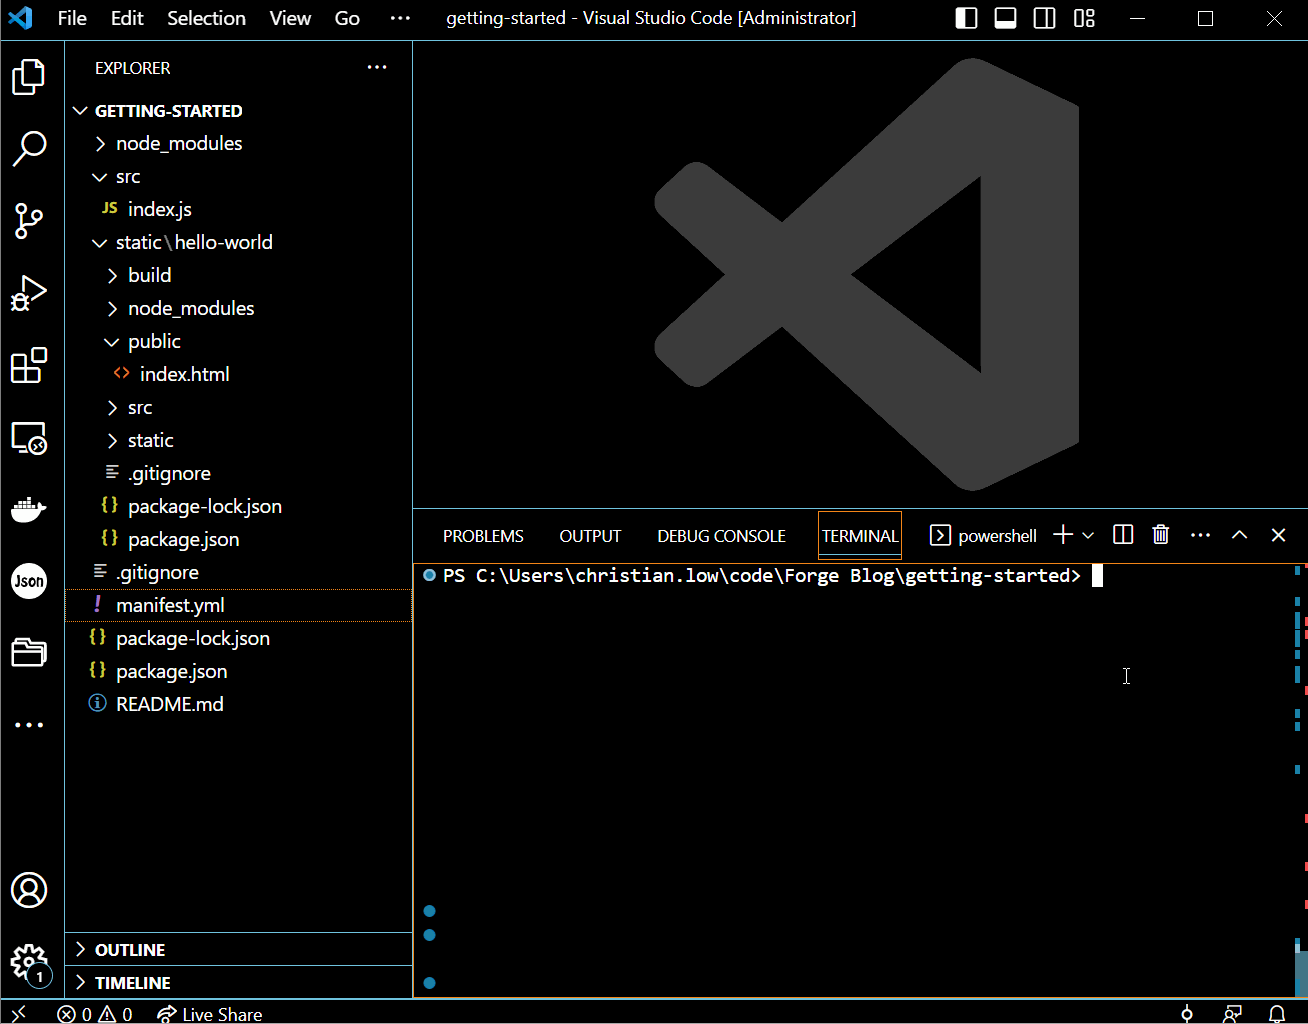The width and height of the screenshot is (1308, 1024).
Task: Open Run and Debug view icon
Action: 29,293
